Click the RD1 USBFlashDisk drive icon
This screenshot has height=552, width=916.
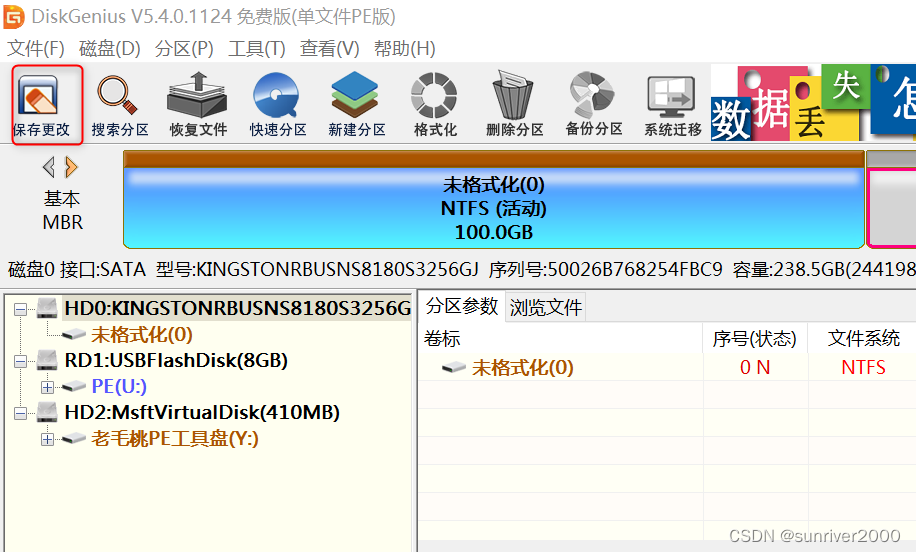click(47, 360)
